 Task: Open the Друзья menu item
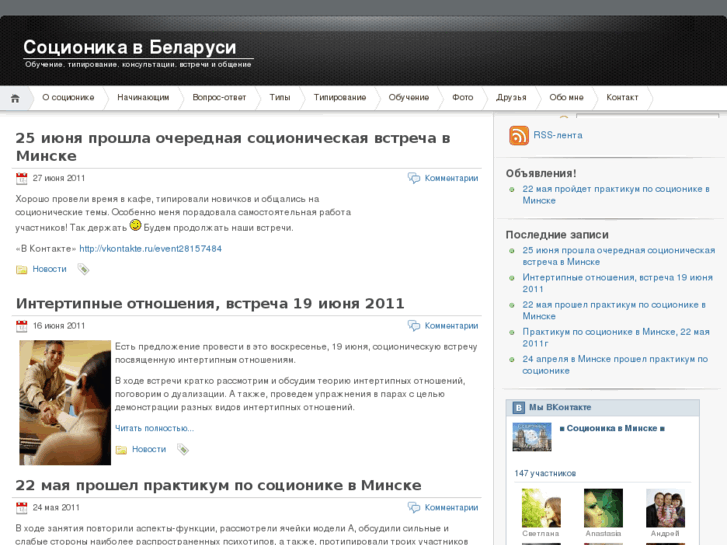511,97
